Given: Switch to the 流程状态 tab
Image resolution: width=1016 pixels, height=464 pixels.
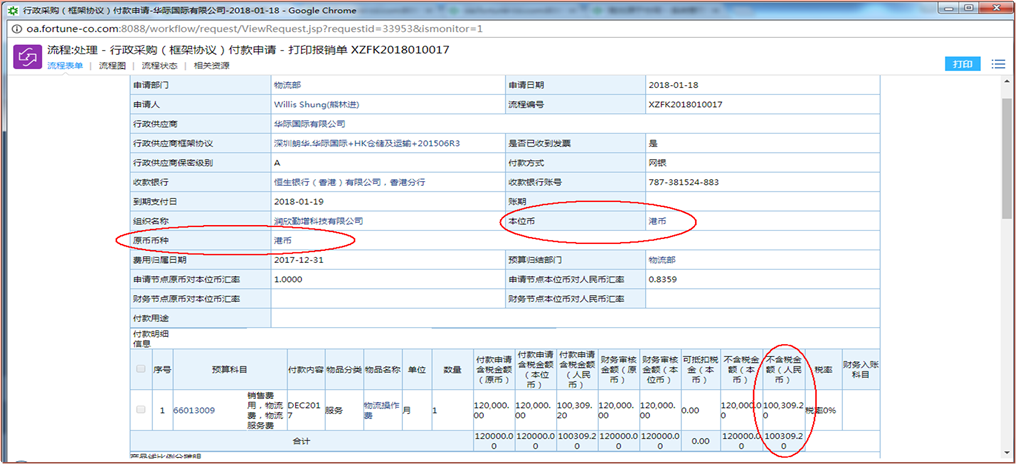Looking at the screenshot, I should tap(159, 65).
